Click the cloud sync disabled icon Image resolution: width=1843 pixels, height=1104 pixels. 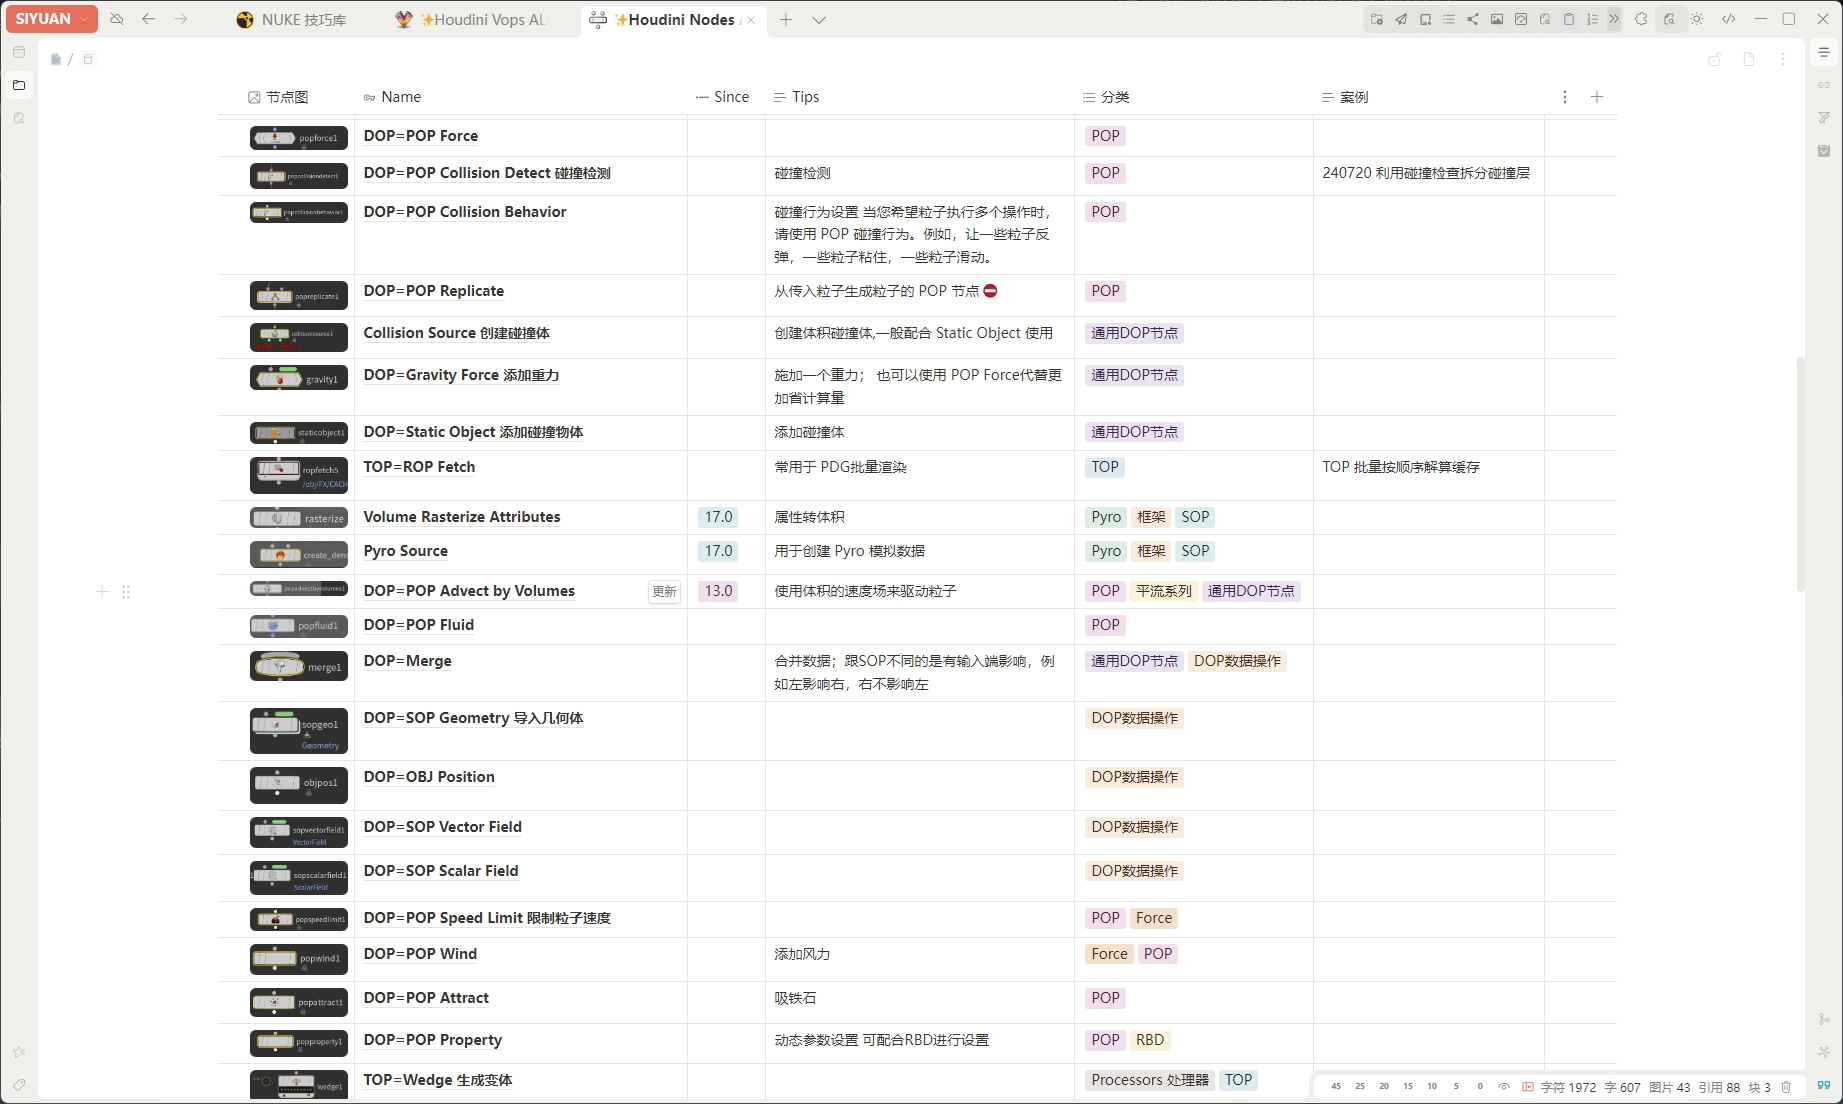pos(117,19)
